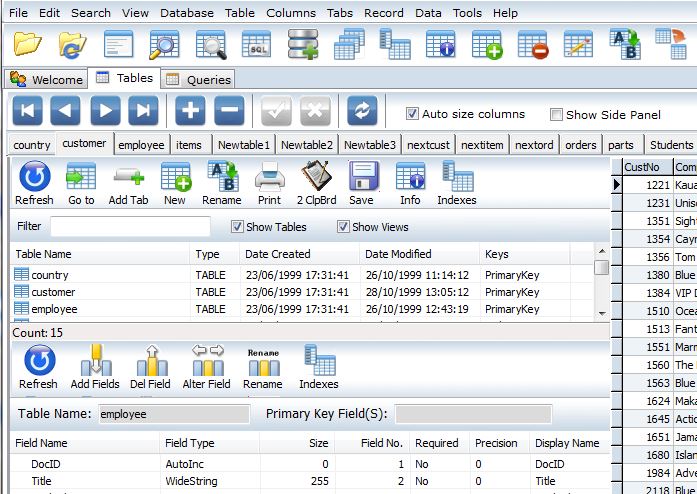This screenshot has width=697, height=494.
Task: Click the rename A-B icon in main toolbar
Action: pos(625,44)
